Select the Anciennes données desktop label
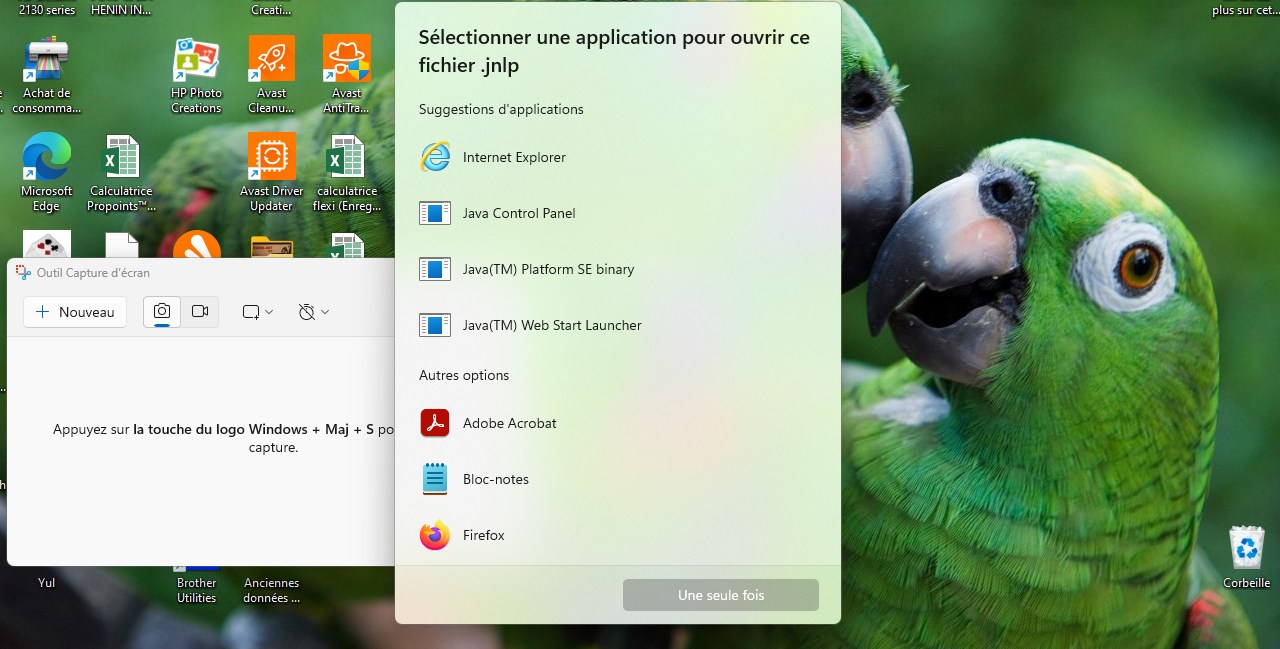The image size is (1280, 649). [271, 590]
